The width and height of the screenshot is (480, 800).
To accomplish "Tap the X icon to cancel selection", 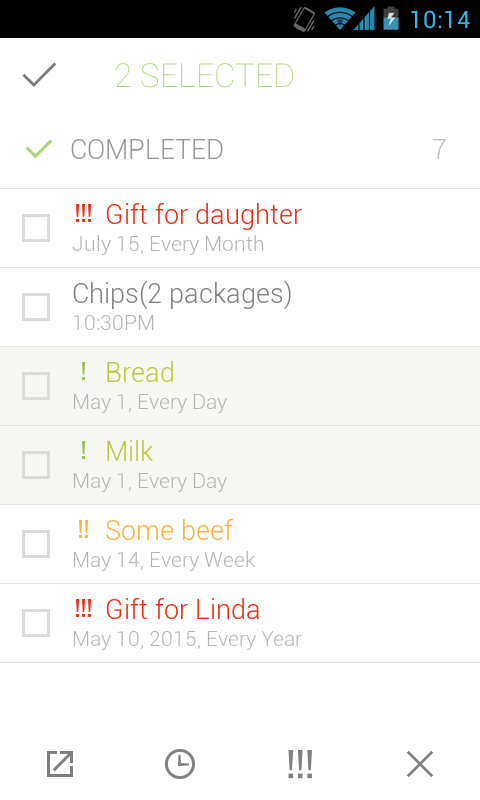I will coord(420,764).
